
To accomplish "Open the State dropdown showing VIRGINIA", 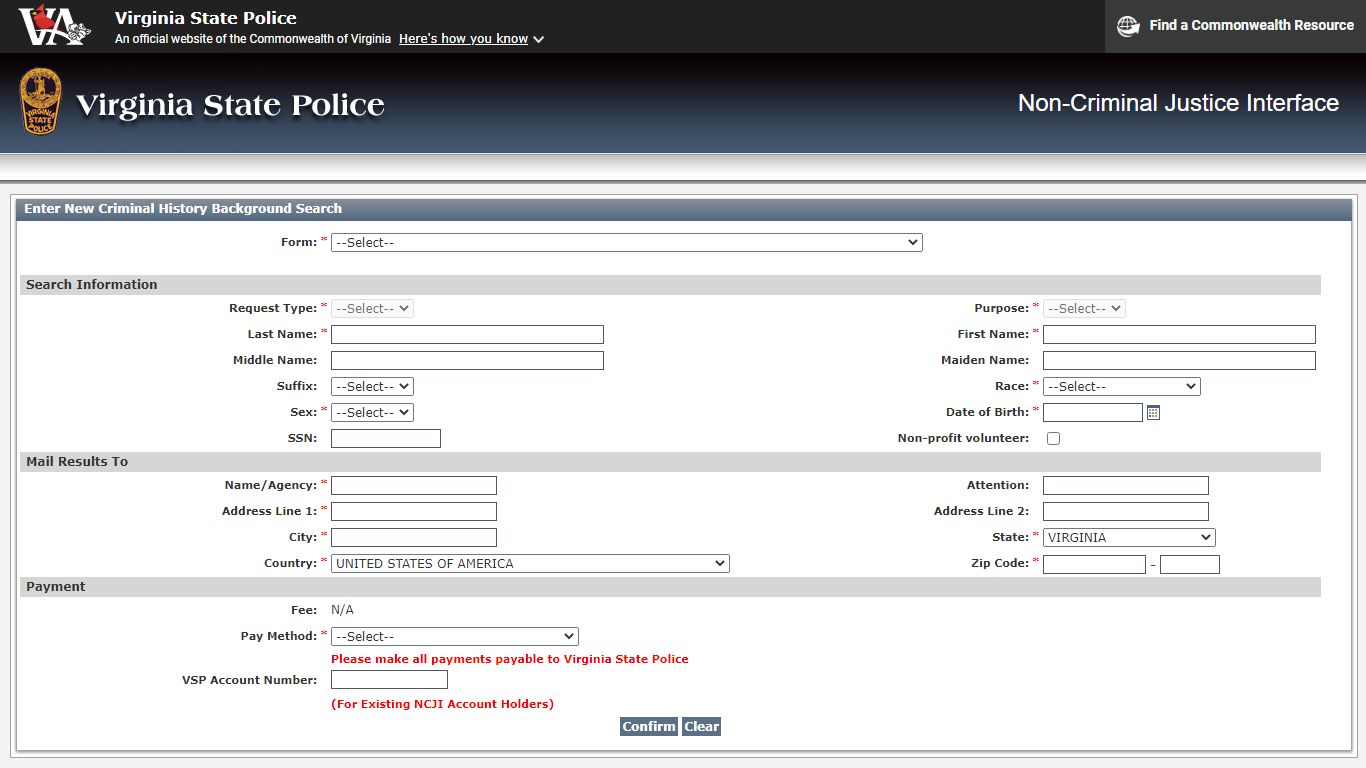I will tap(1129, 537).
